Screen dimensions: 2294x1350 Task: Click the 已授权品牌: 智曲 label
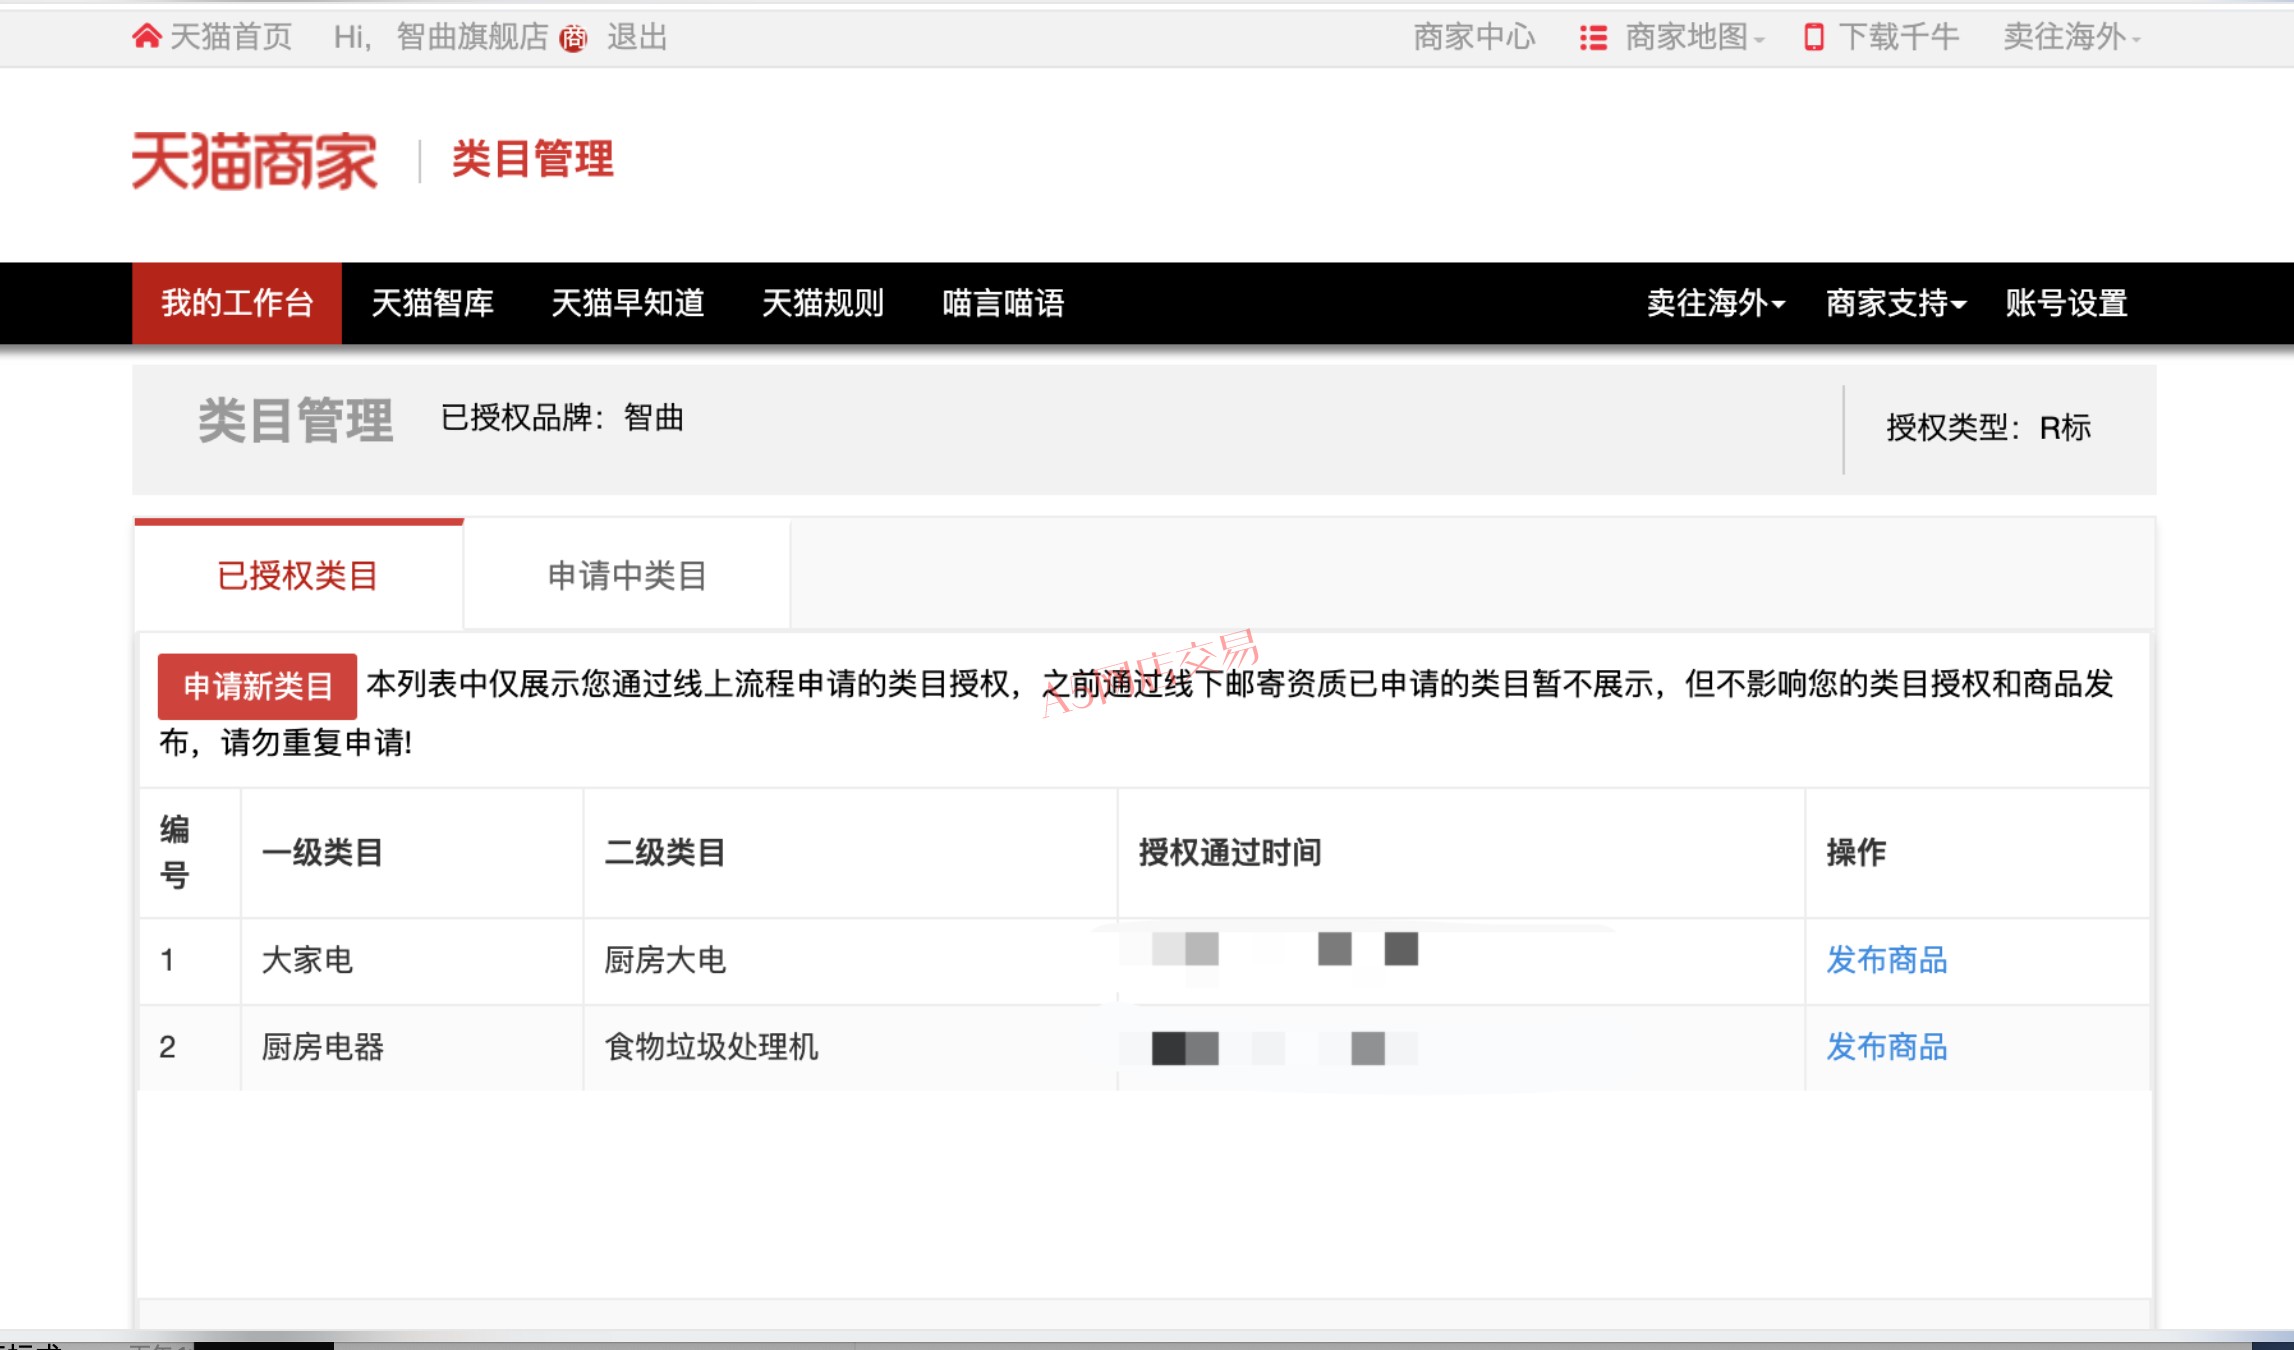(562, 418)
